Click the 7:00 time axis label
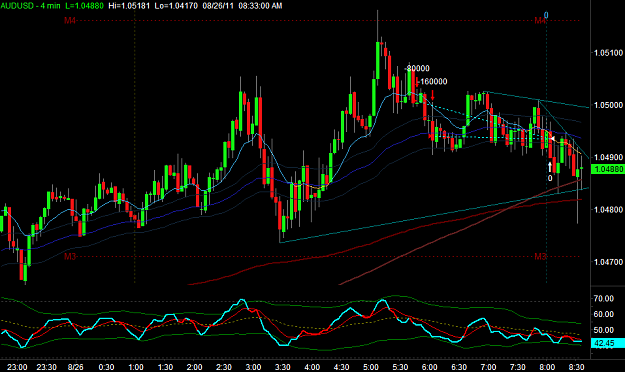Viewport: 625px width, 372px height. point(488,367)
